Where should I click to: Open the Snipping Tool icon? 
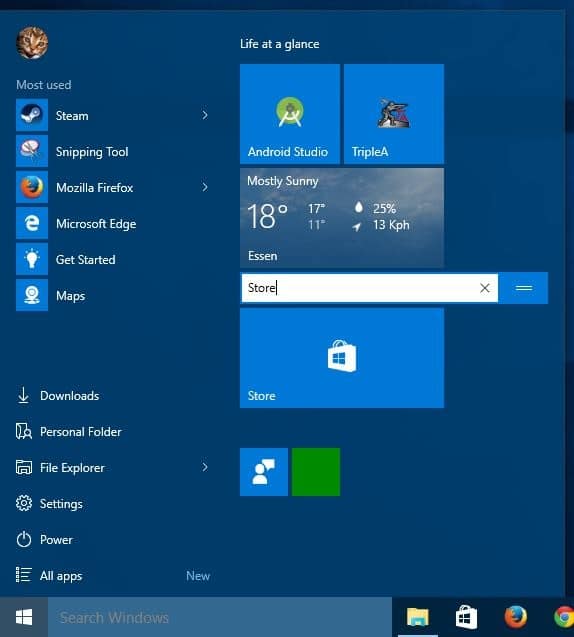(32, 151)
